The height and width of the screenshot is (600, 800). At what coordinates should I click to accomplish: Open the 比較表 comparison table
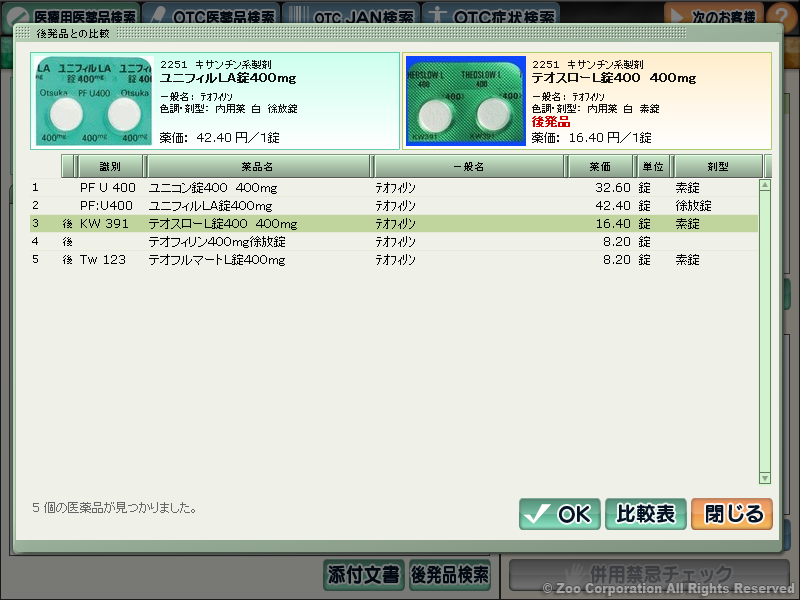(645, 514)
